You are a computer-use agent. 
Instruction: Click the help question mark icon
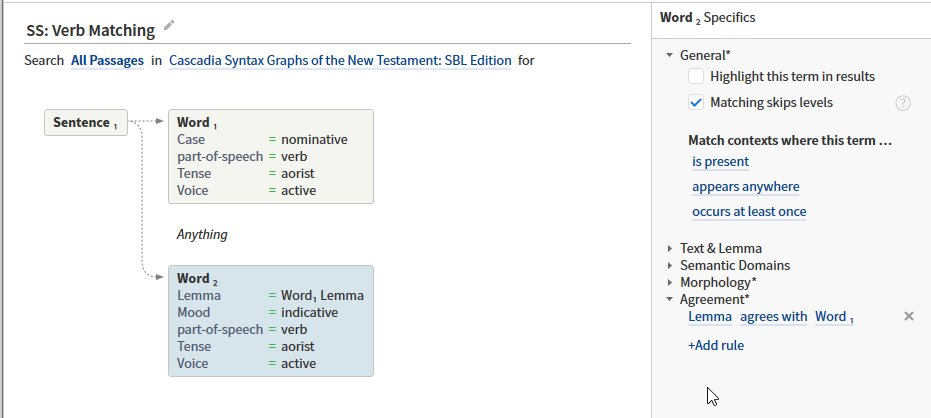click(902, 103)
